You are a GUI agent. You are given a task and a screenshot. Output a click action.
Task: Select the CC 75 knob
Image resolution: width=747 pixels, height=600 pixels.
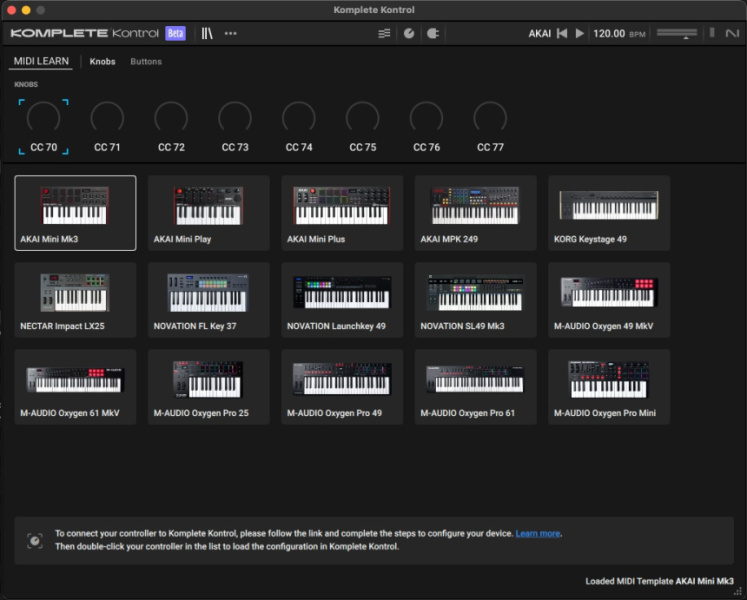point(363,127)
